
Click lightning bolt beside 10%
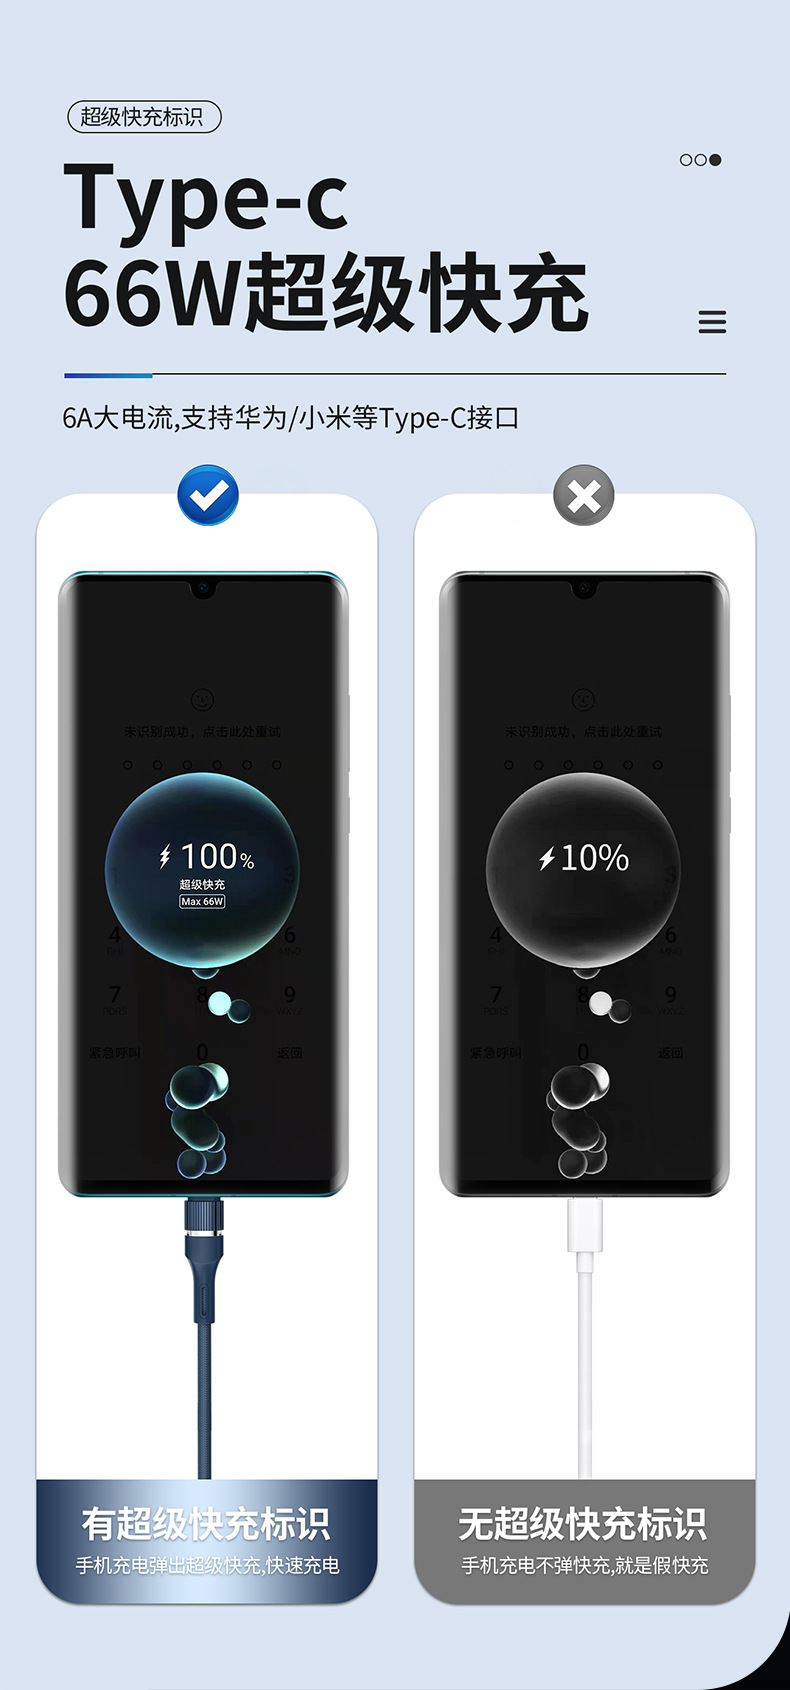(x=546, y=858)
